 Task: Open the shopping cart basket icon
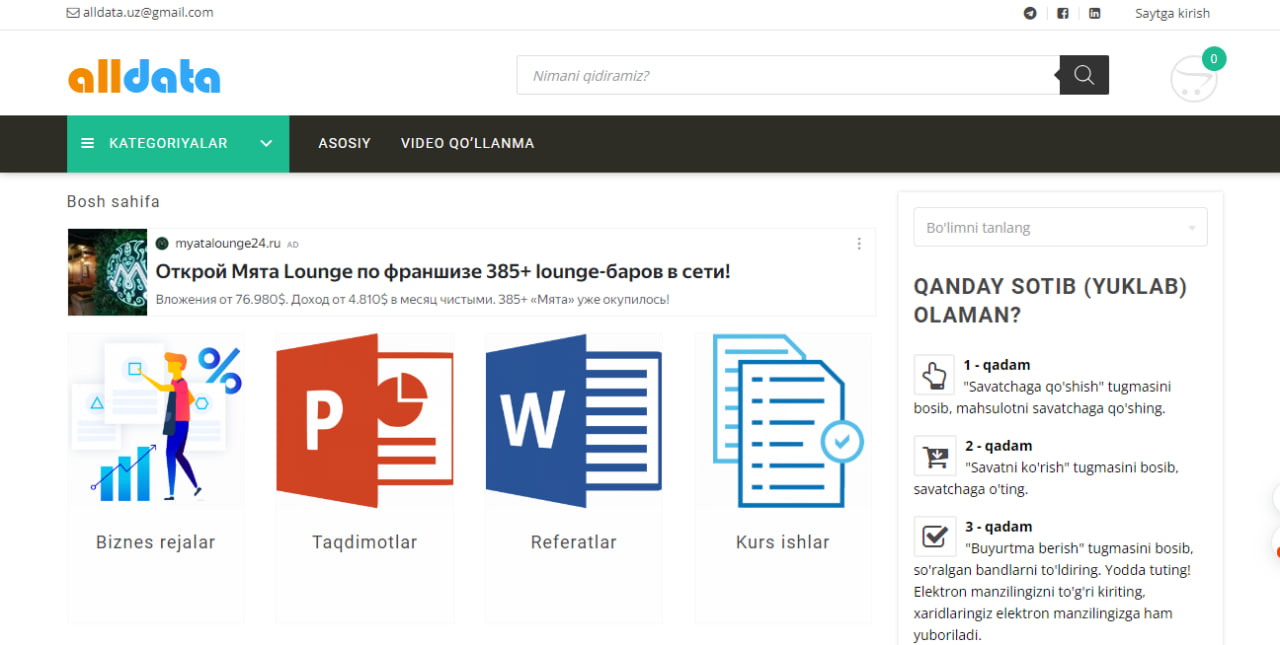pyautogui.click(x=1194, y=79)
